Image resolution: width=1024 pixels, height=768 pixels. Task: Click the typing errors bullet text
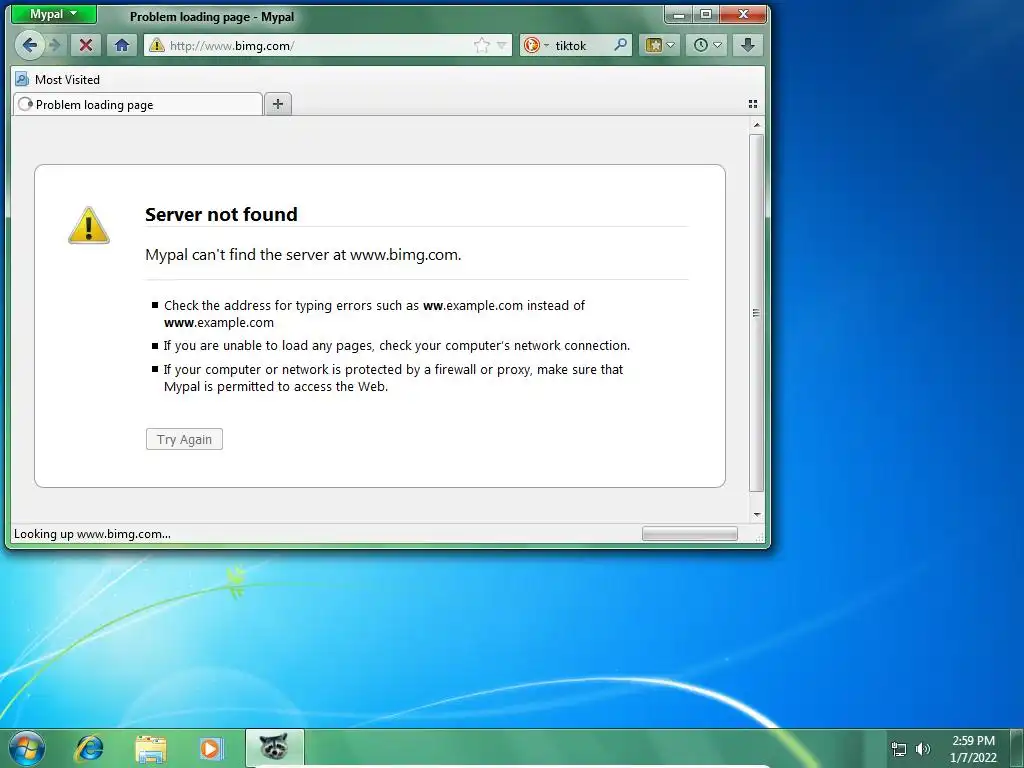[374, 314]
